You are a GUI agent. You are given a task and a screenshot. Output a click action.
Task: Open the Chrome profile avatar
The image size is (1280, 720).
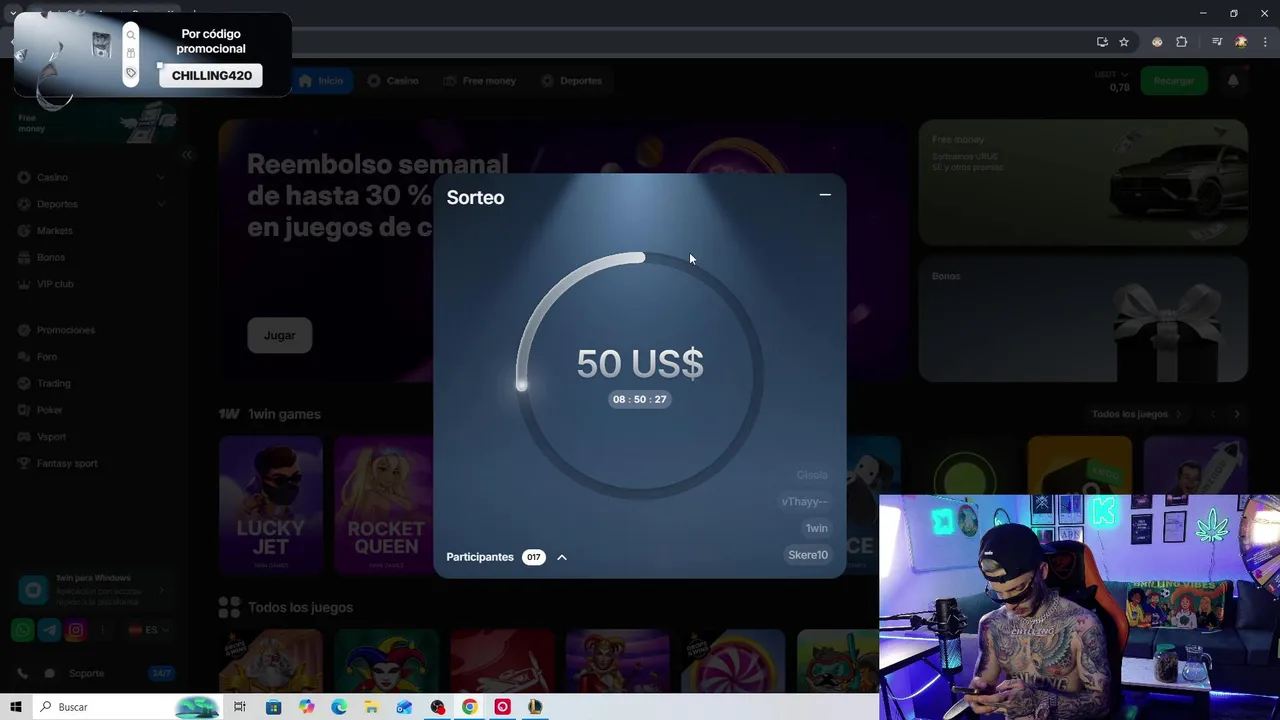pos(1241,42)
